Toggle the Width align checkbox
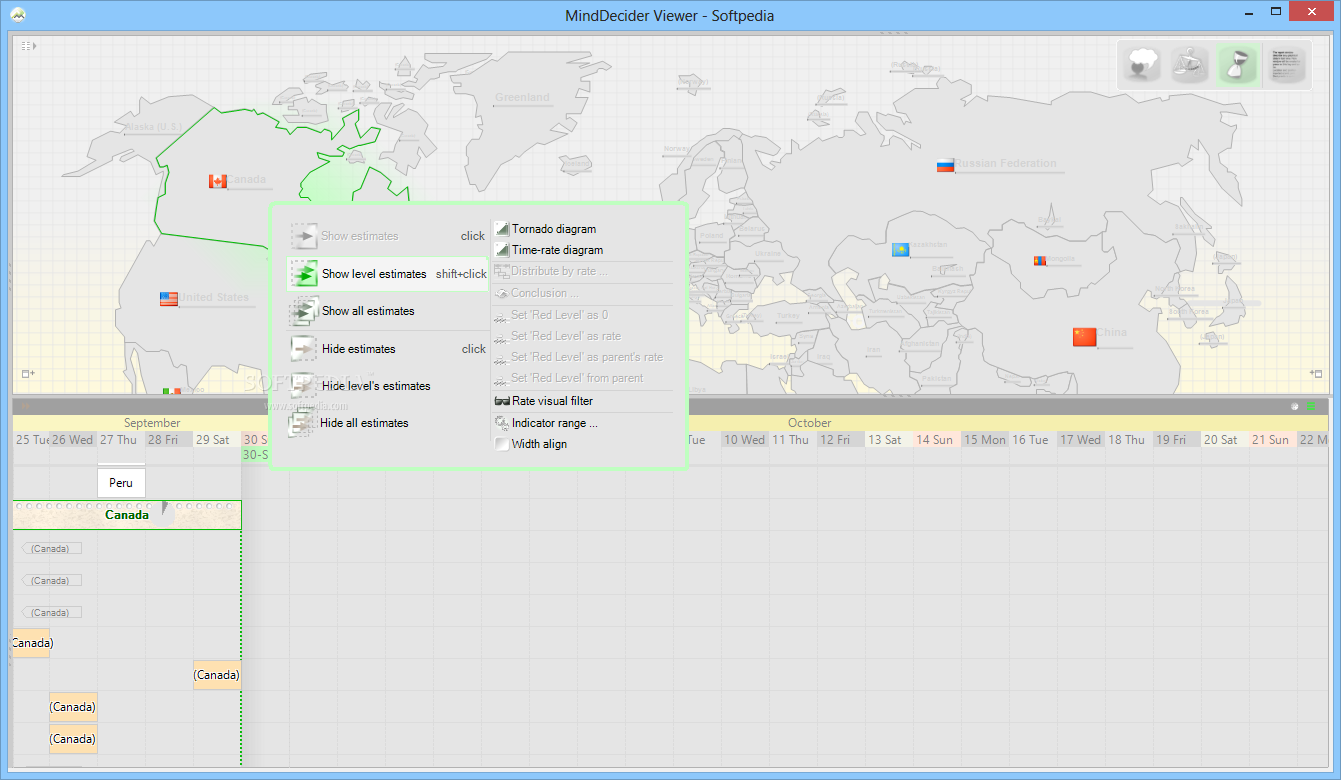This screenshot has height=780, width=1341. [502, 444]
